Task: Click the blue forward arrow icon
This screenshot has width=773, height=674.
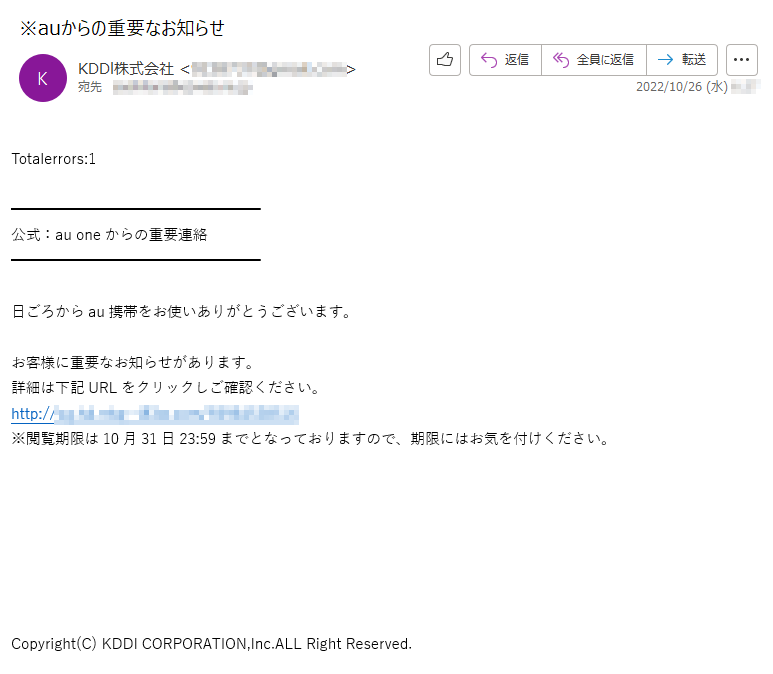Action: pyautogui.click(x=666, y=60)
